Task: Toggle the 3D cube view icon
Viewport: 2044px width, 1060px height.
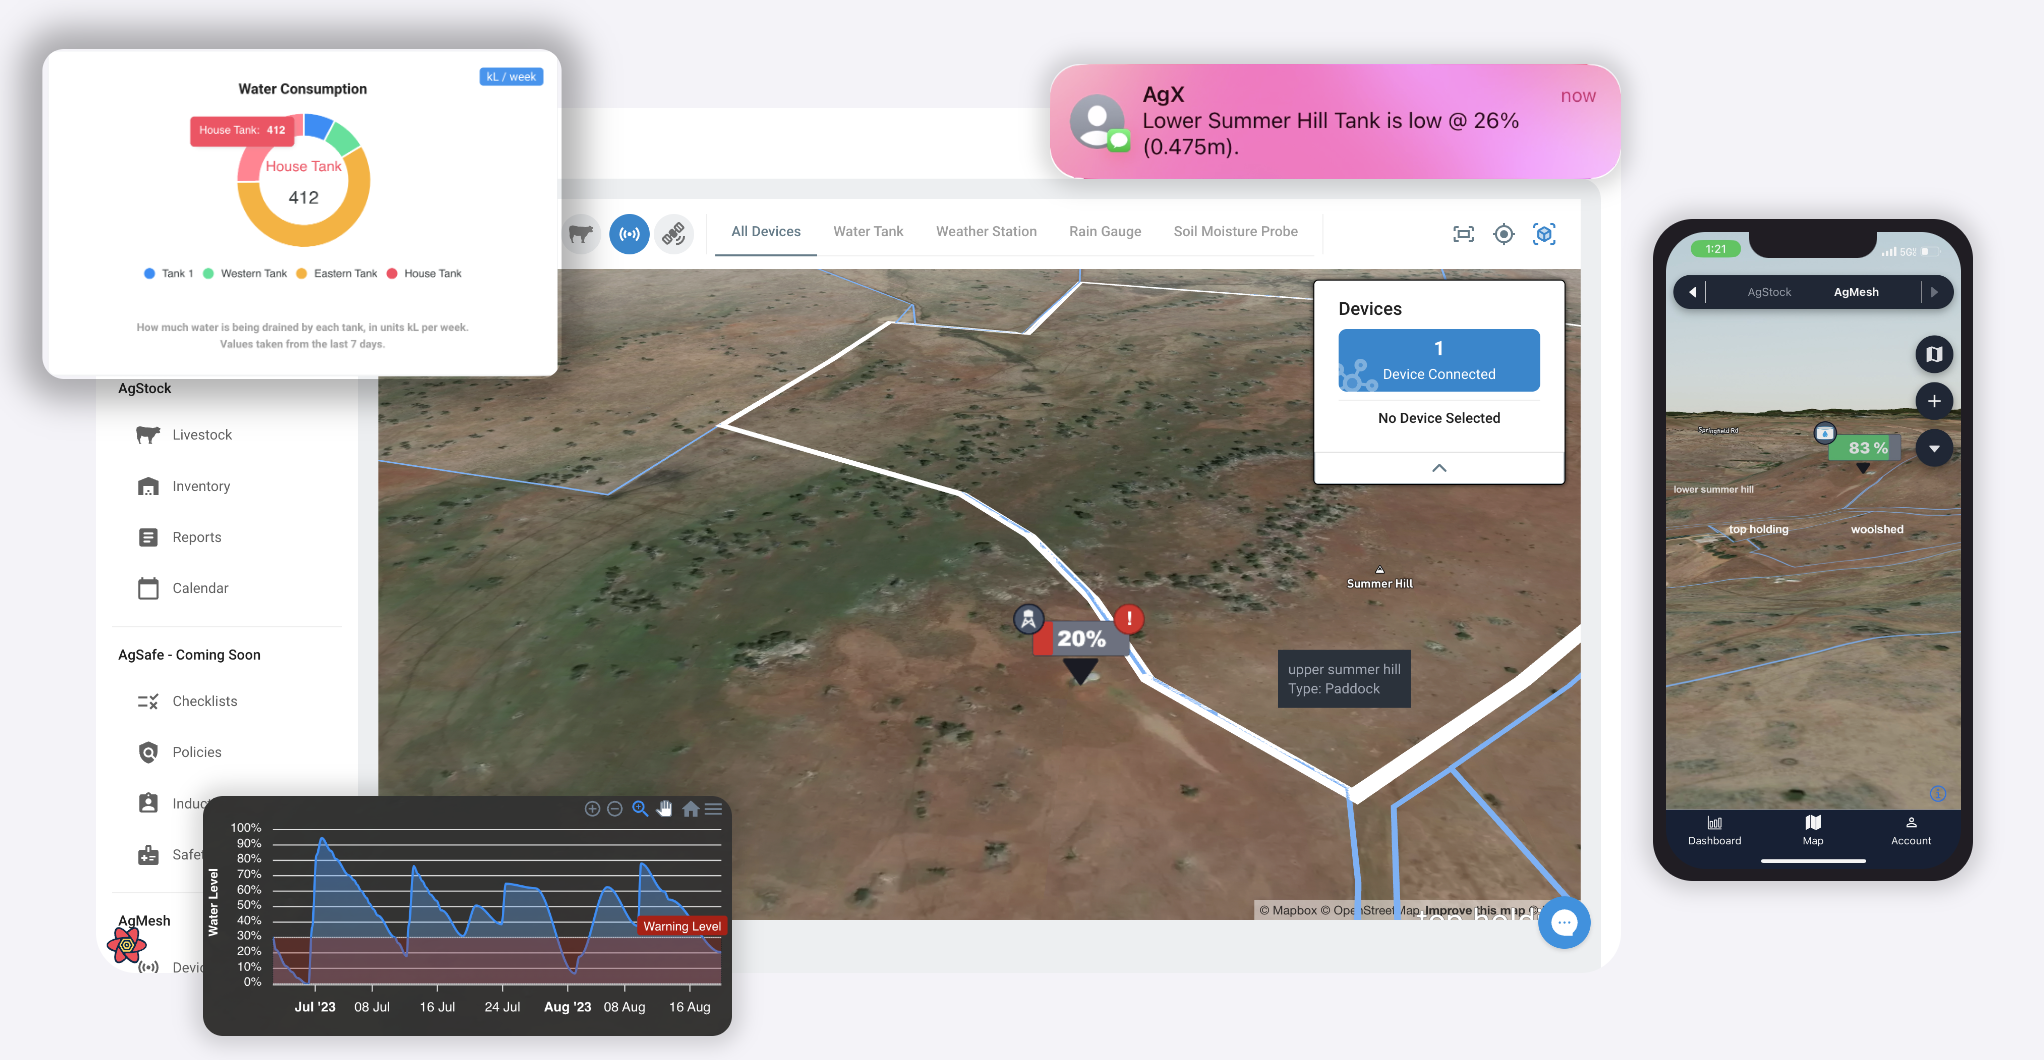Action: (x=1544, y=234)
